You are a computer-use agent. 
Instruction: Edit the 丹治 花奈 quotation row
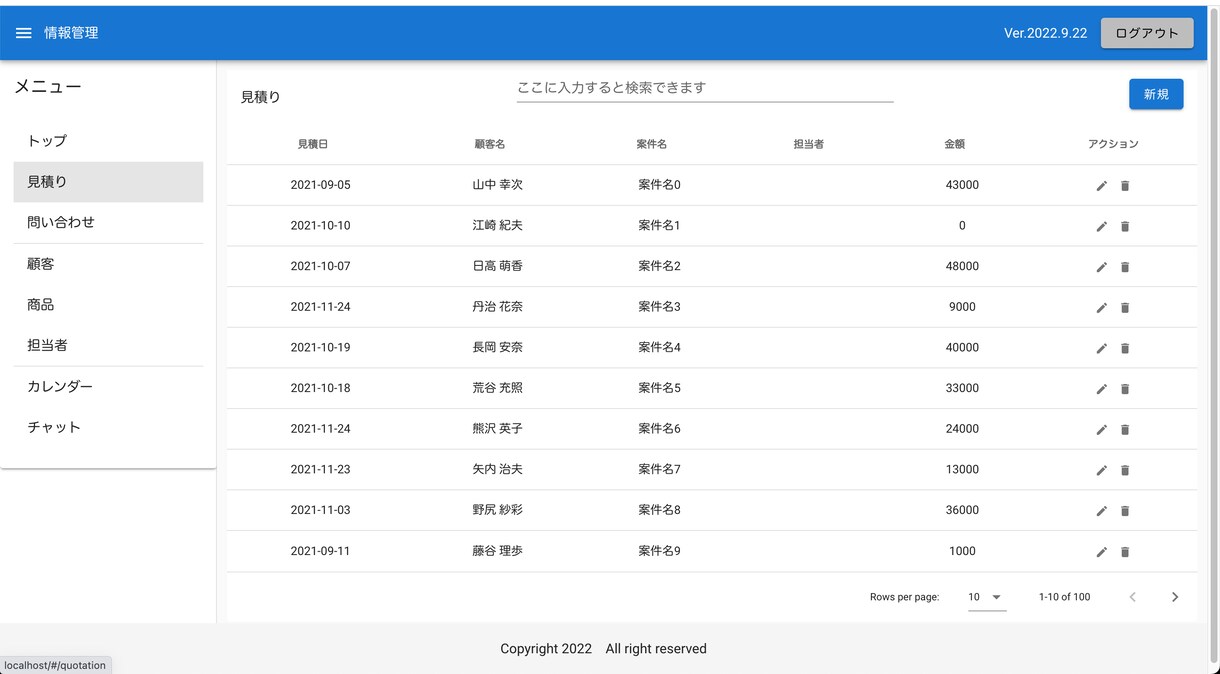tap(1101, 308)
